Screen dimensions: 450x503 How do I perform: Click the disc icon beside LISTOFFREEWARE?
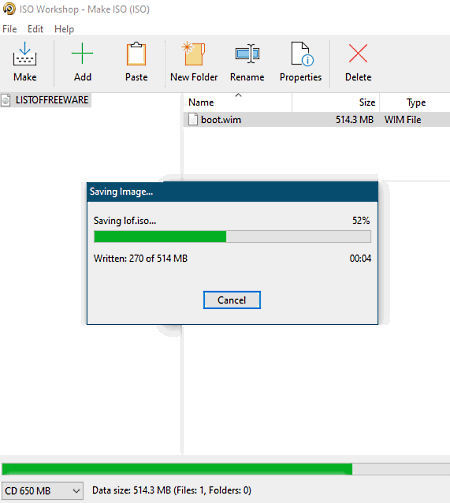(6, 100)
